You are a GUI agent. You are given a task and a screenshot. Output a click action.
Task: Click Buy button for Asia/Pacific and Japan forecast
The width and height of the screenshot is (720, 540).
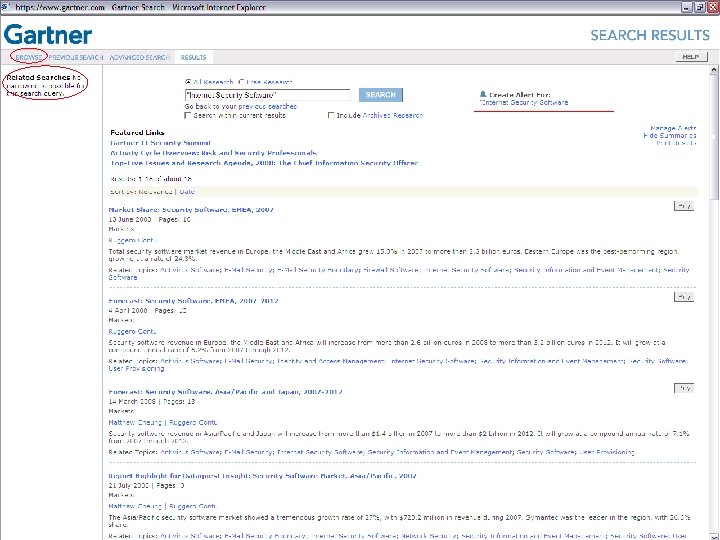[684, 388]
